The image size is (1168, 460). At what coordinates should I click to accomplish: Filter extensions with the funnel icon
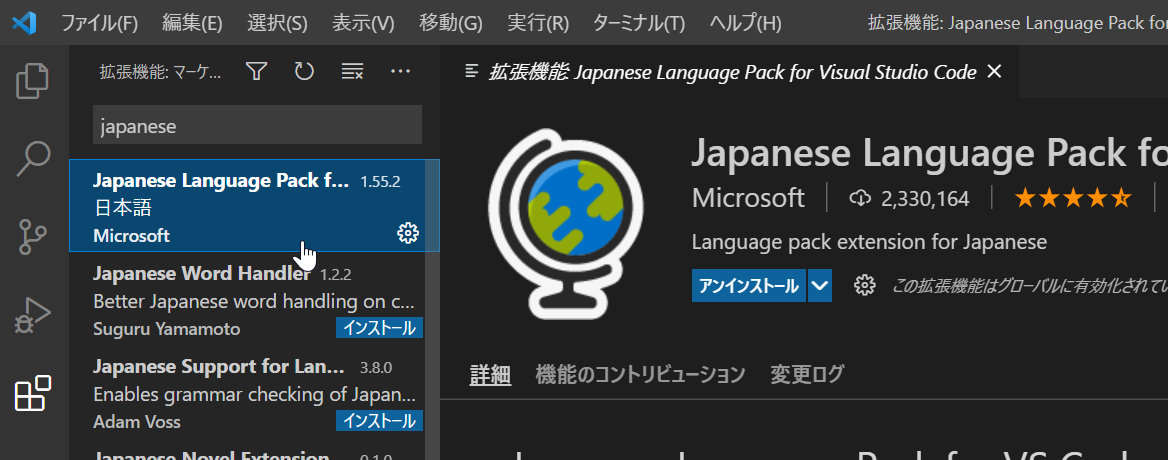click(x=256, y=71)
